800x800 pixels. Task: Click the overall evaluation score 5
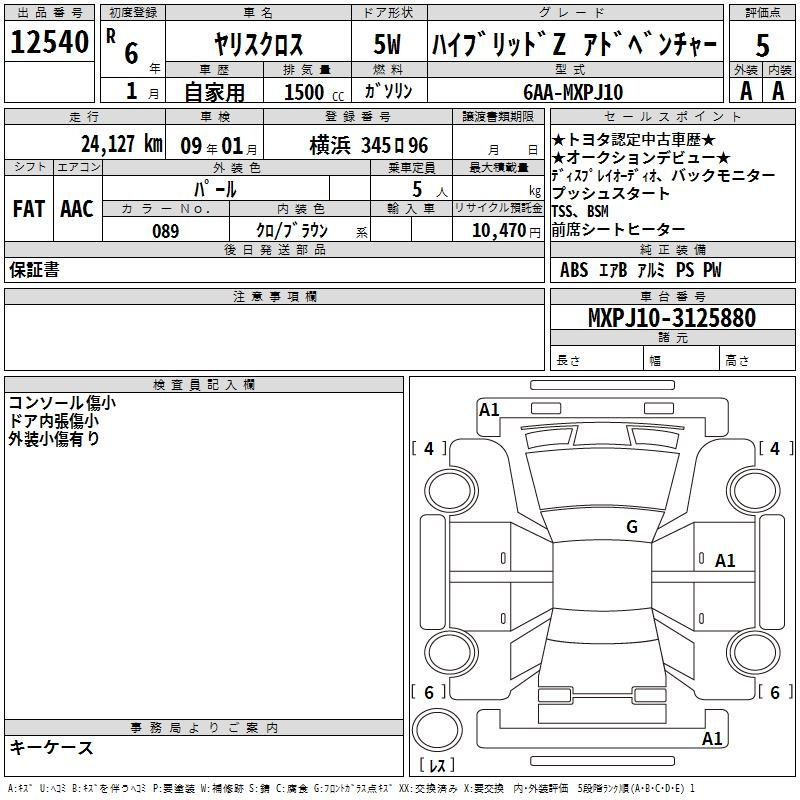point(762,45)
